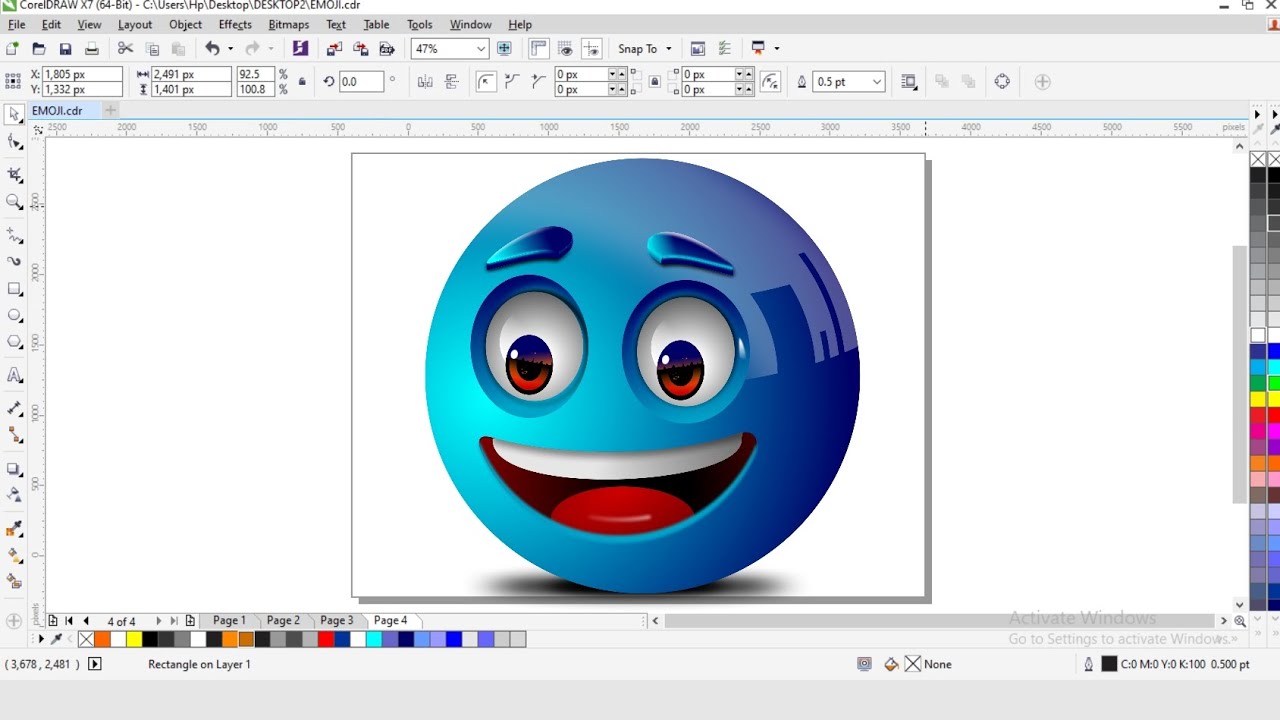Image resolution: width=1280 pixels, height=720 pixels.
Task: Select the Drop Shadow tool
Action: [x=14, y=468]
